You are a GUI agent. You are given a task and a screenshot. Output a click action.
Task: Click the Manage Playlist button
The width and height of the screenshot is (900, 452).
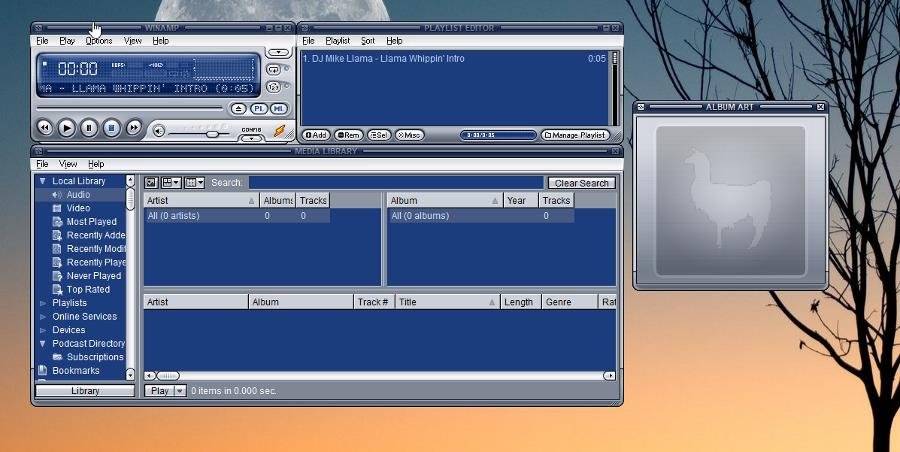575,135
